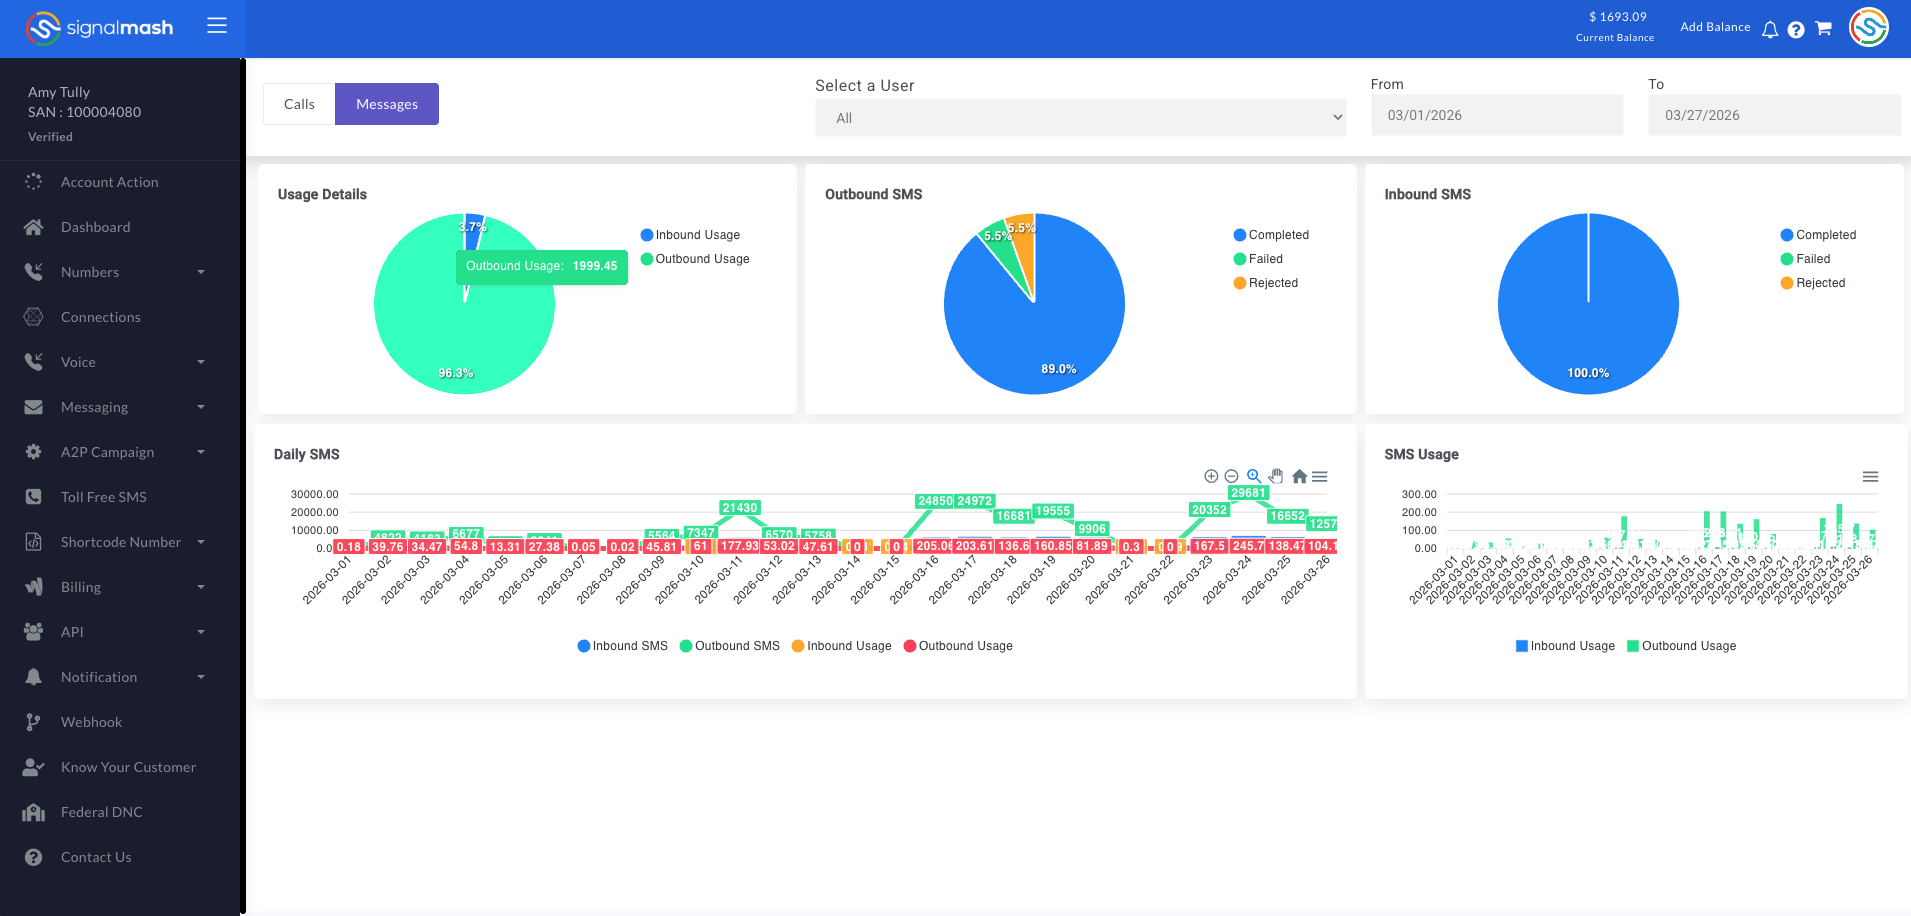The width and height of the screenshot is (1911, 916).
Task: Toggle Outbound SMS series in Daily SMS legend
Action: point(730,646)
